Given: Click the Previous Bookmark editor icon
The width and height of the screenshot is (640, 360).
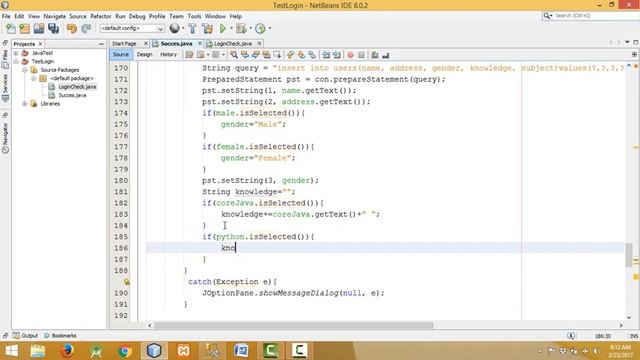Looking at the screenshot, I should pos(291,55).
